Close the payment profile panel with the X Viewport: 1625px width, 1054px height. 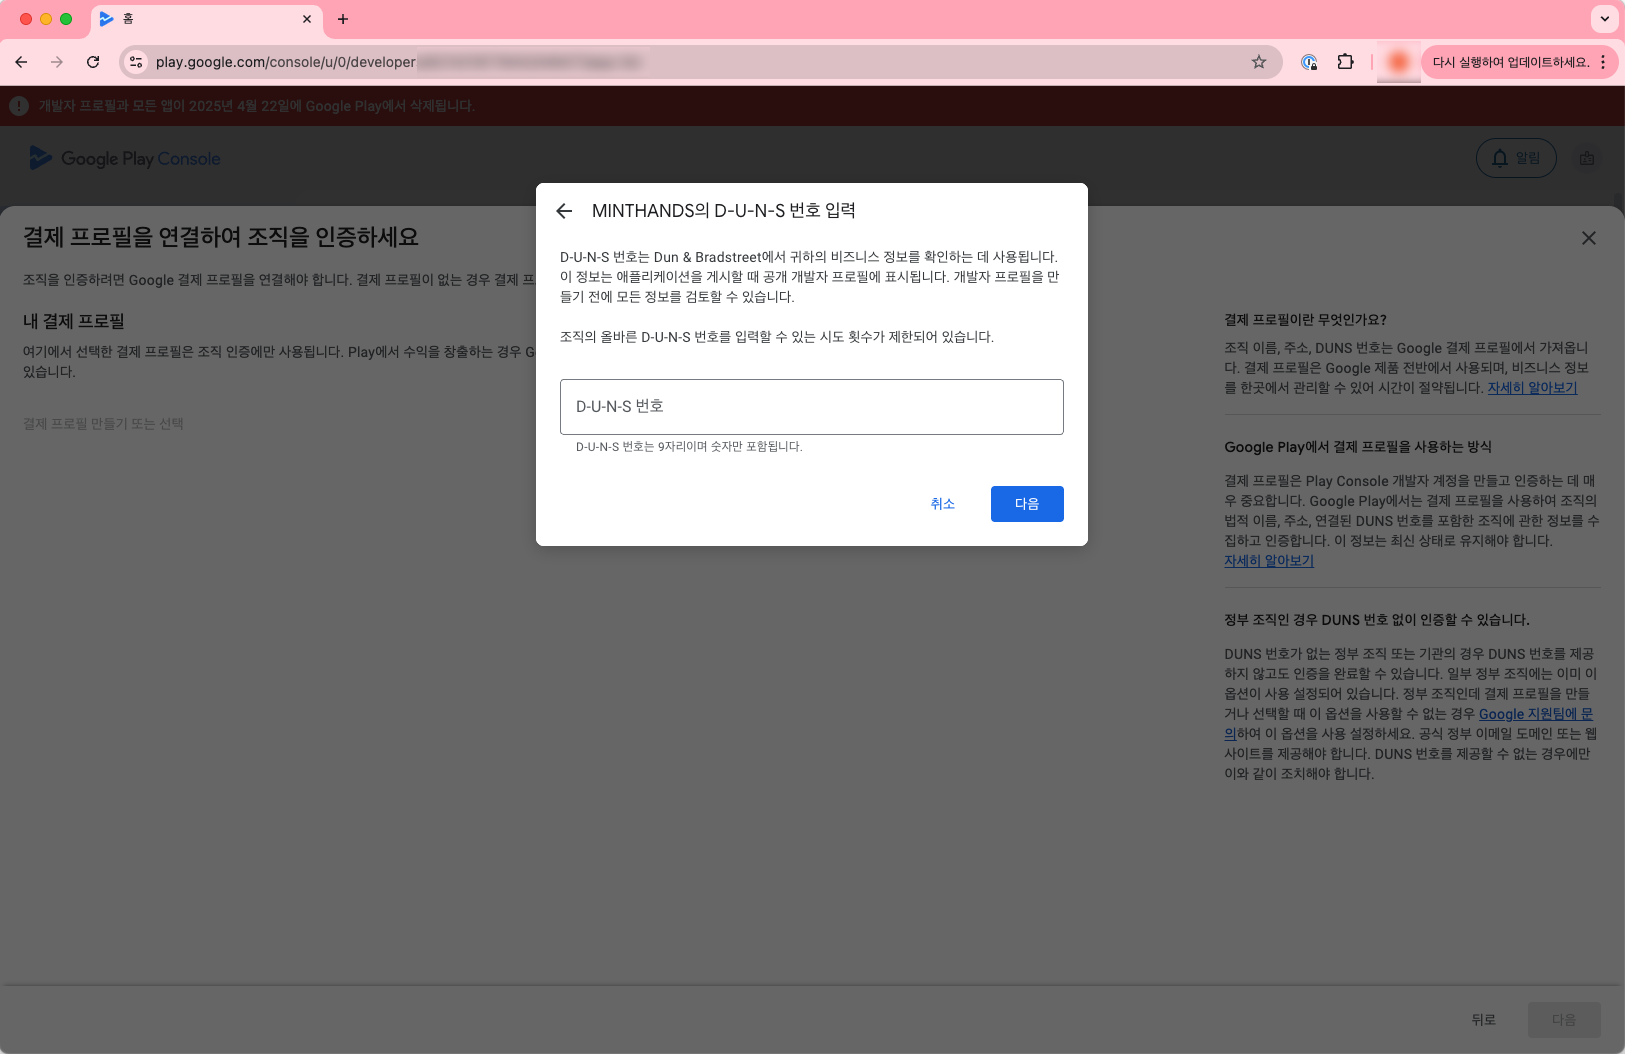1589,238
